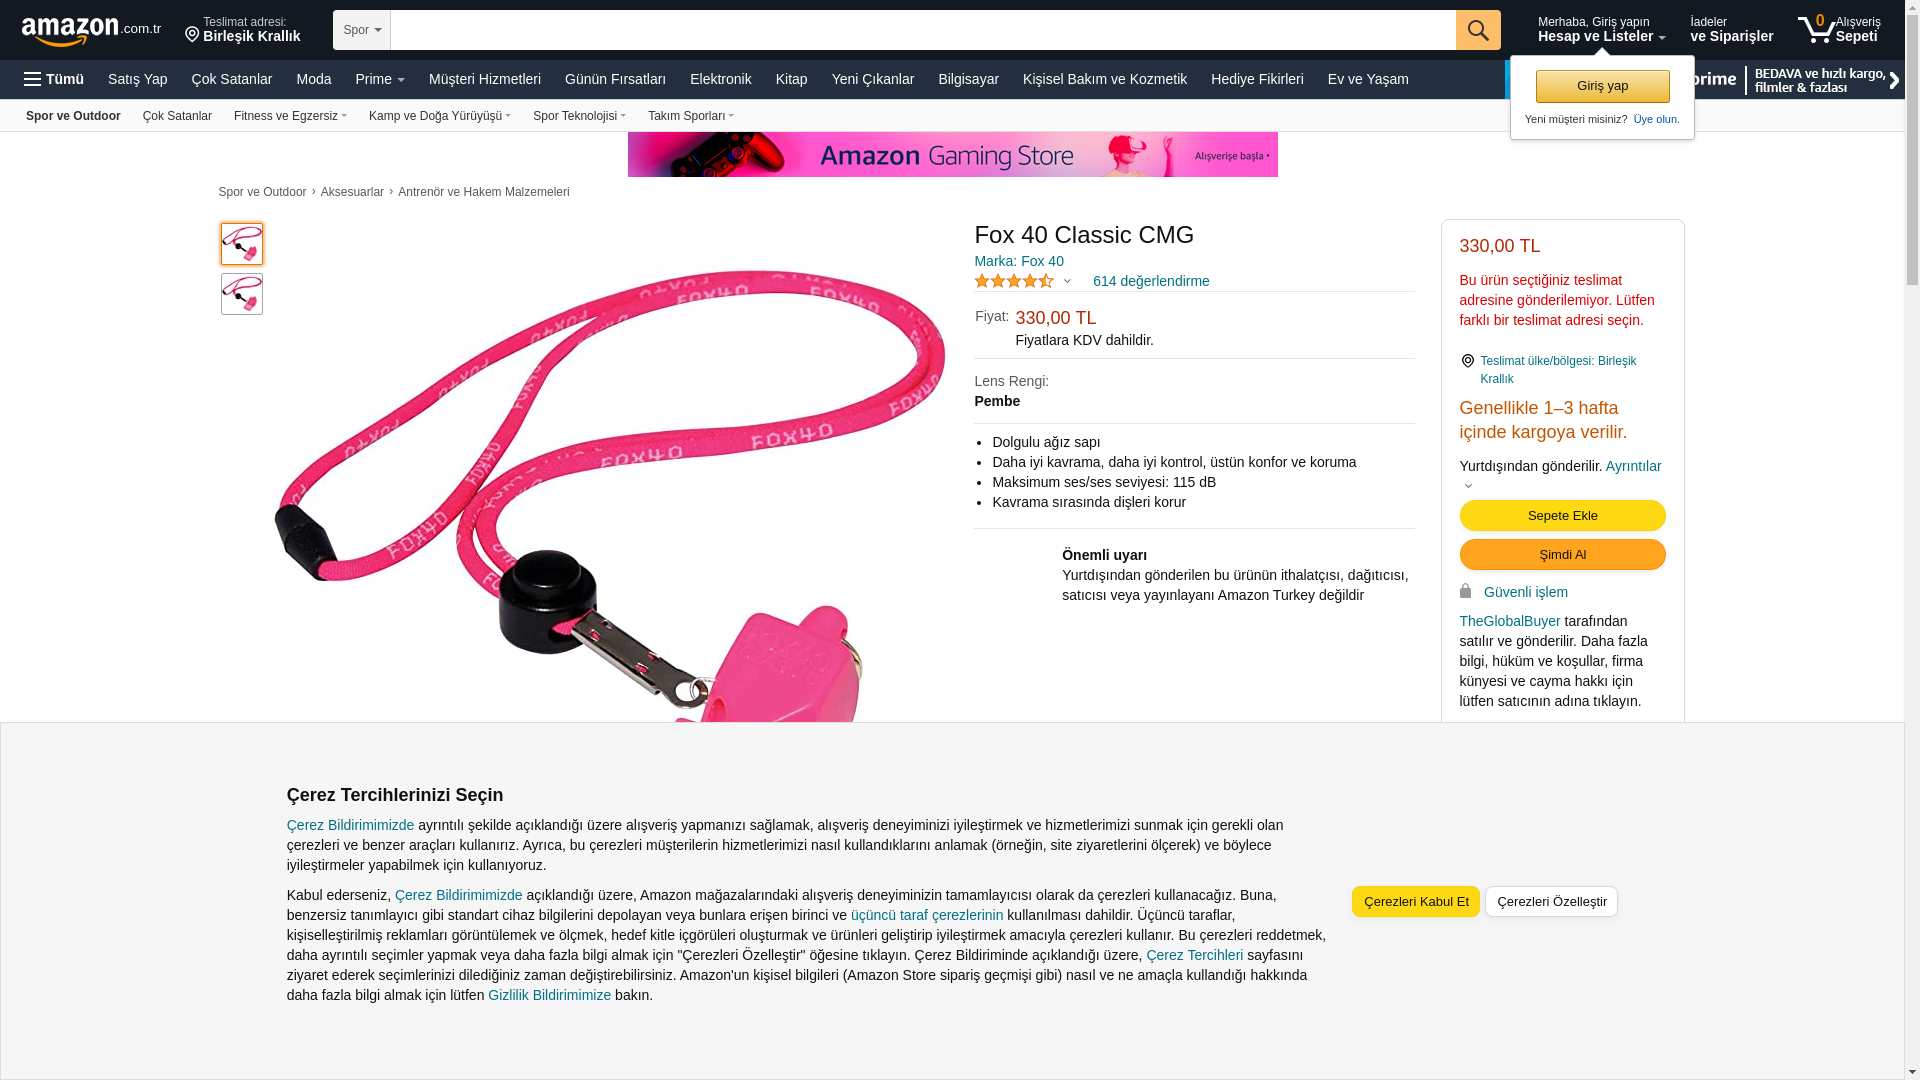Open the Tümü hamburger menu

pos(54,79)
